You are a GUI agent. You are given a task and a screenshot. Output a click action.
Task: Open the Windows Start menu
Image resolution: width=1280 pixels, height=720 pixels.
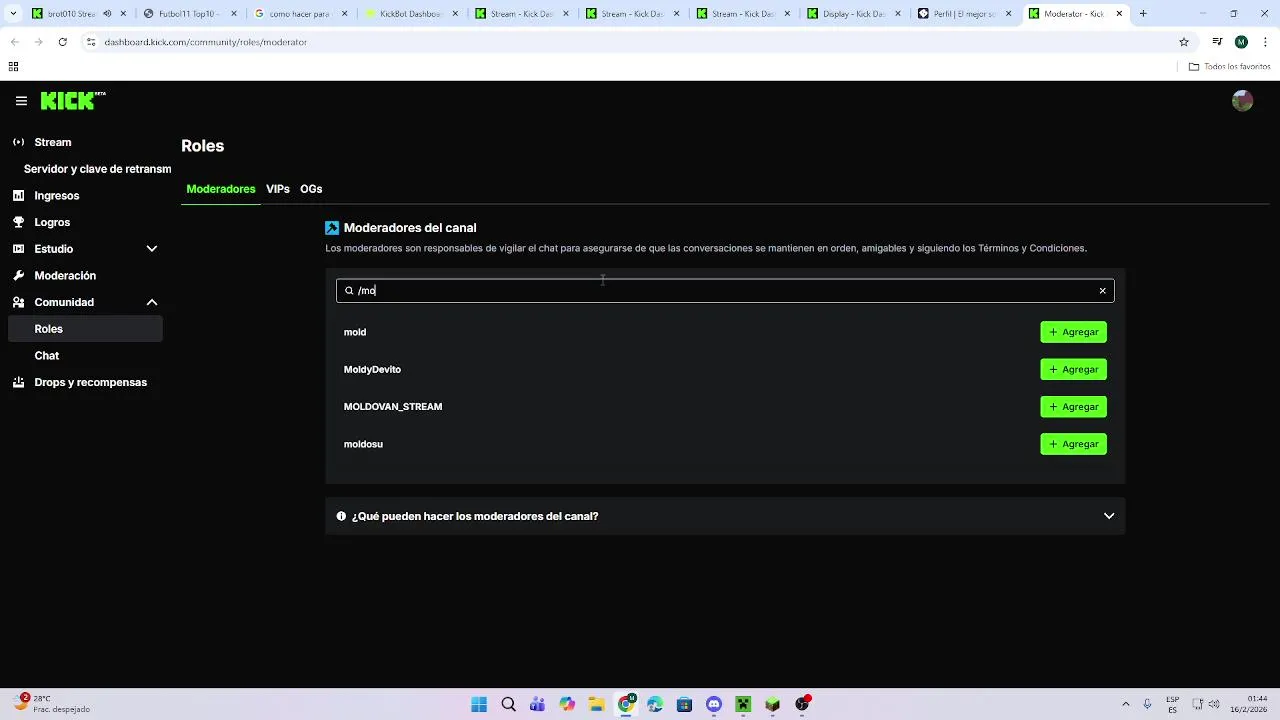[479, 704]
